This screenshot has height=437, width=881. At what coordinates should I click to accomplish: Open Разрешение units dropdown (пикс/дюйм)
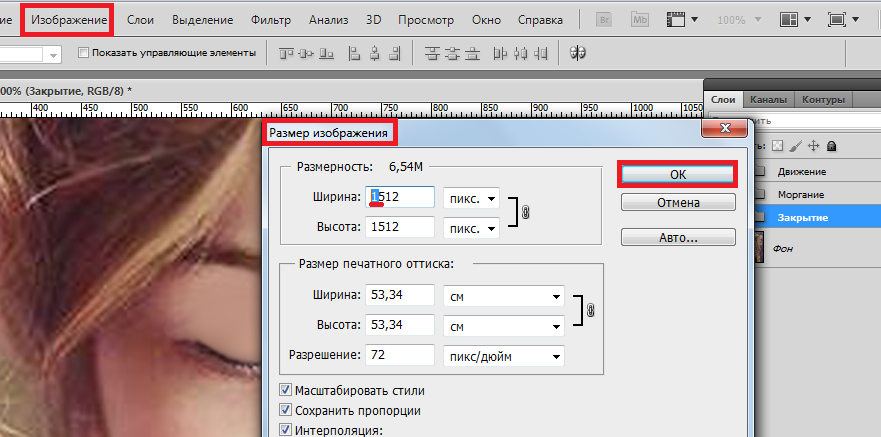[x=504, y=356]
